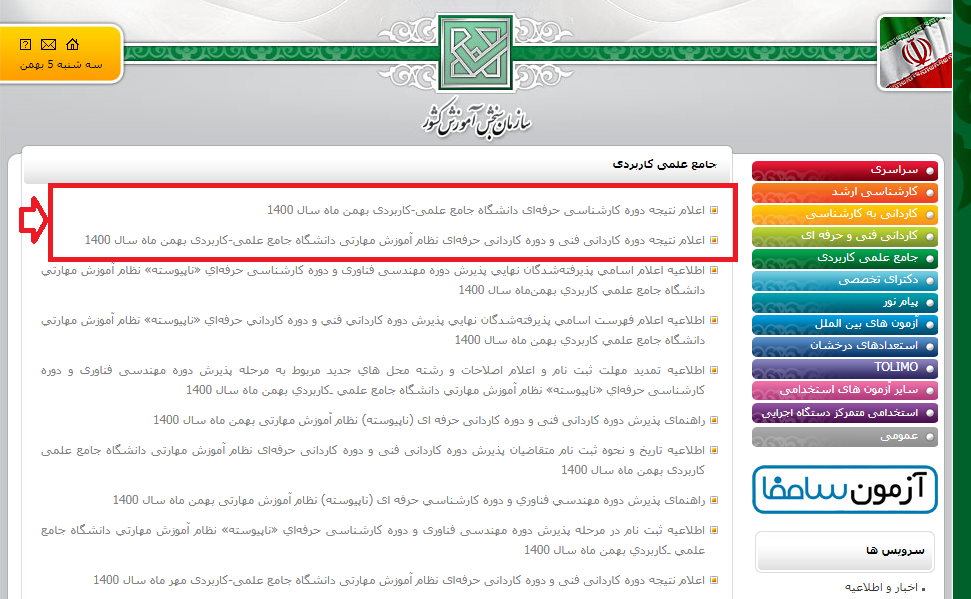Open اطلاعیه ثبت نام در مرحله پذیرش link
The image size is (971, 599).
click(x=373, y=540)
